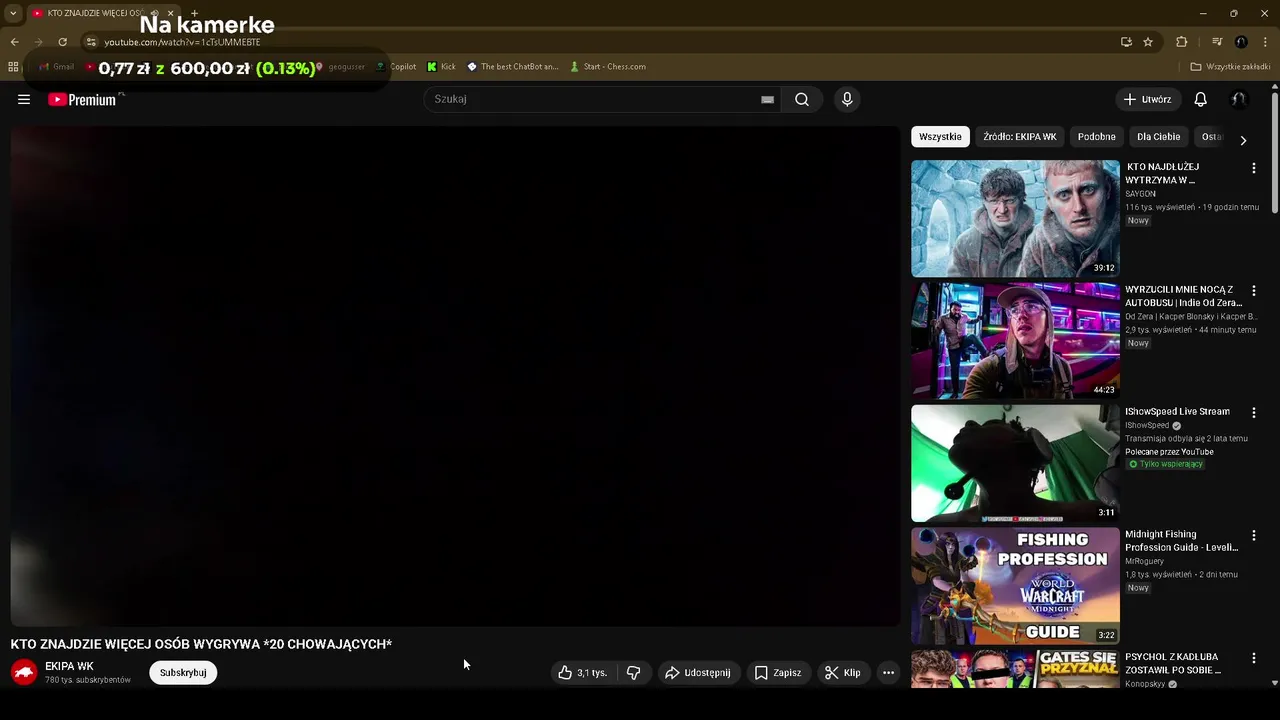Open the EKIPA WK channel avatar

pyautogui.click(x=24, y=673)
